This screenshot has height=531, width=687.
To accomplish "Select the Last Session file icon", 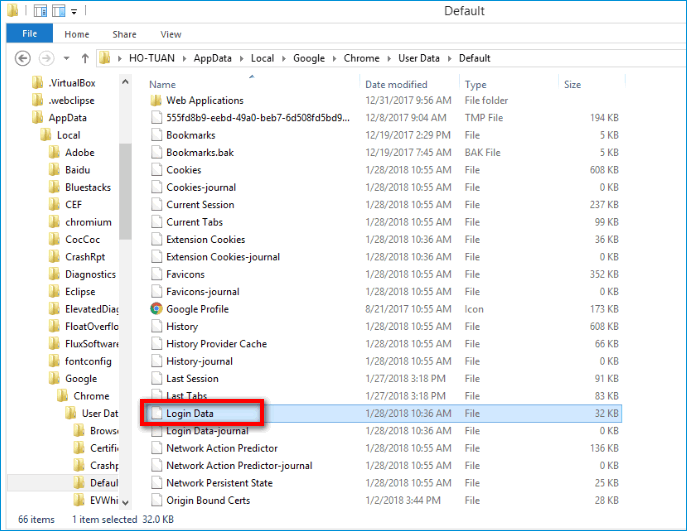I will pos(156,379).
